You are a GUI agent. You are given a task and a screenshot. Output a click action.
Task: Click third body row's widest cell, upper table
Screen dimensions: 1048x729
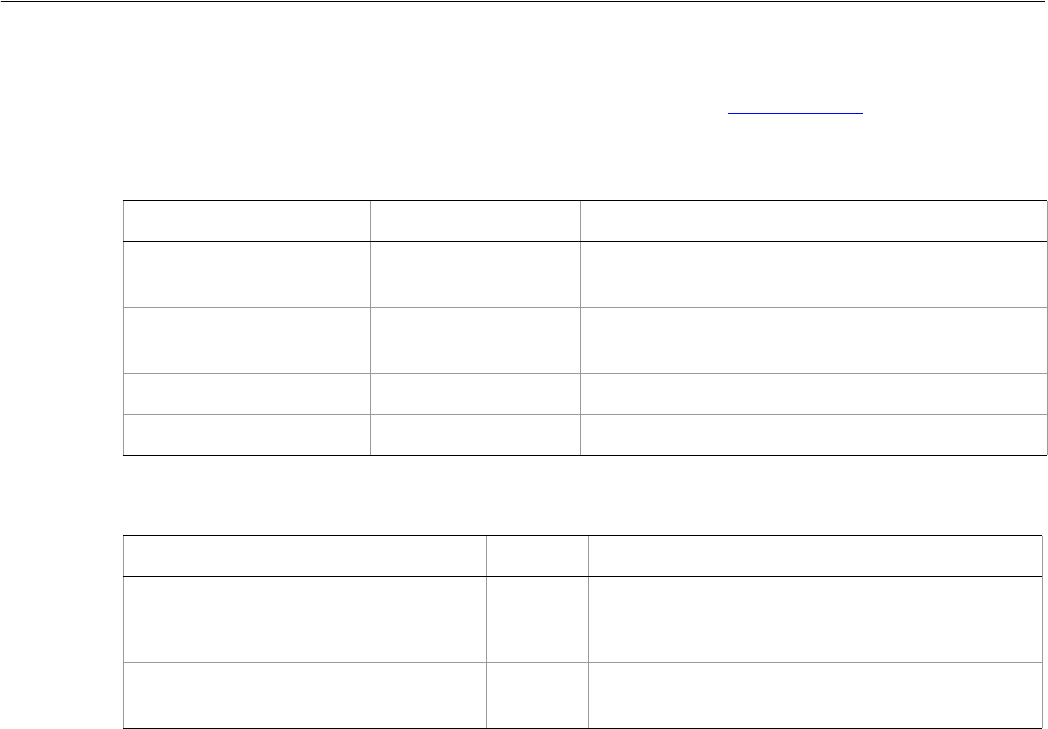coord(812,394)
